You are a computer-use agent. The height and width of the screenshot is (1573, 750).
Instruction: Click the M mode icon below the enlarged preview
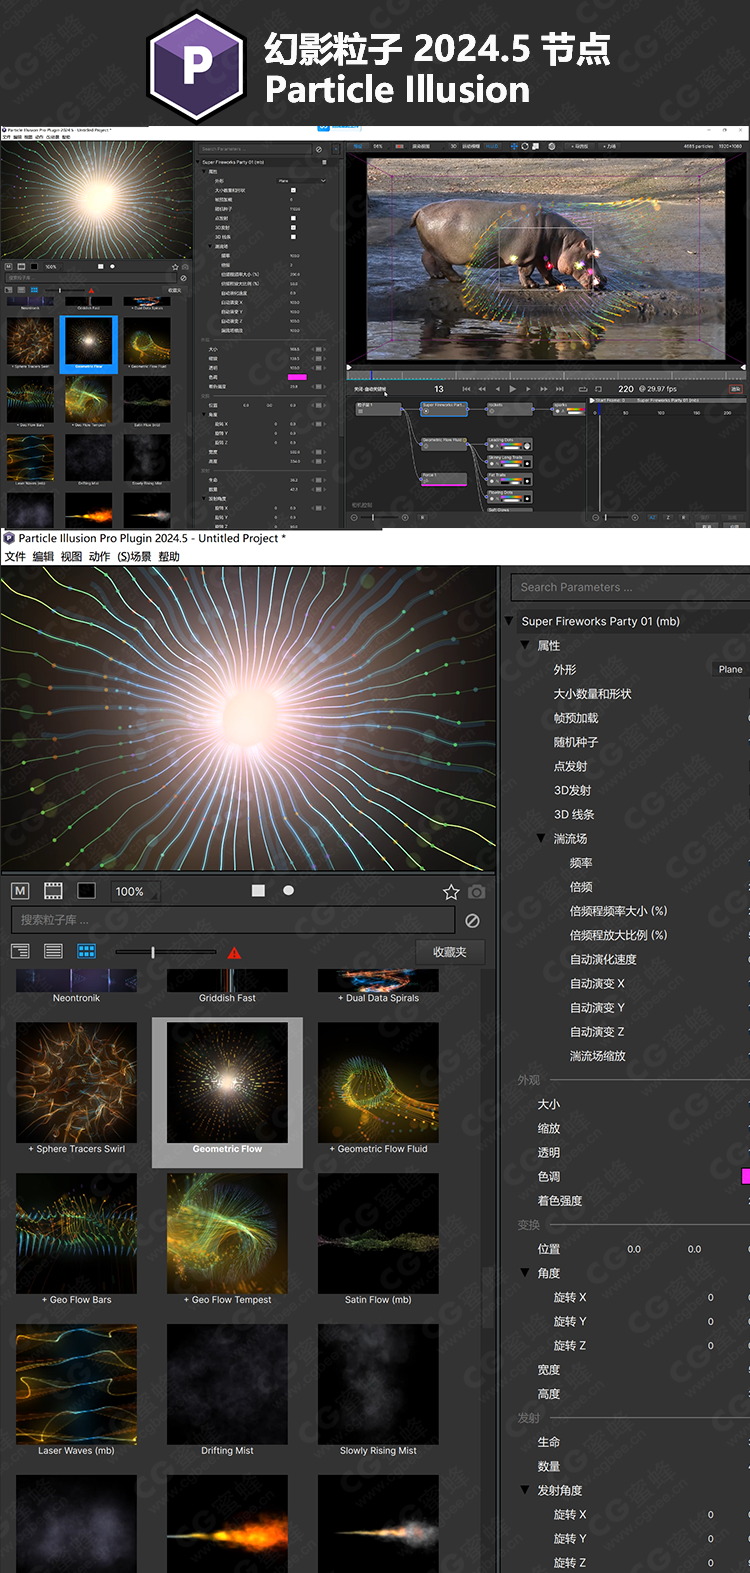20,891
